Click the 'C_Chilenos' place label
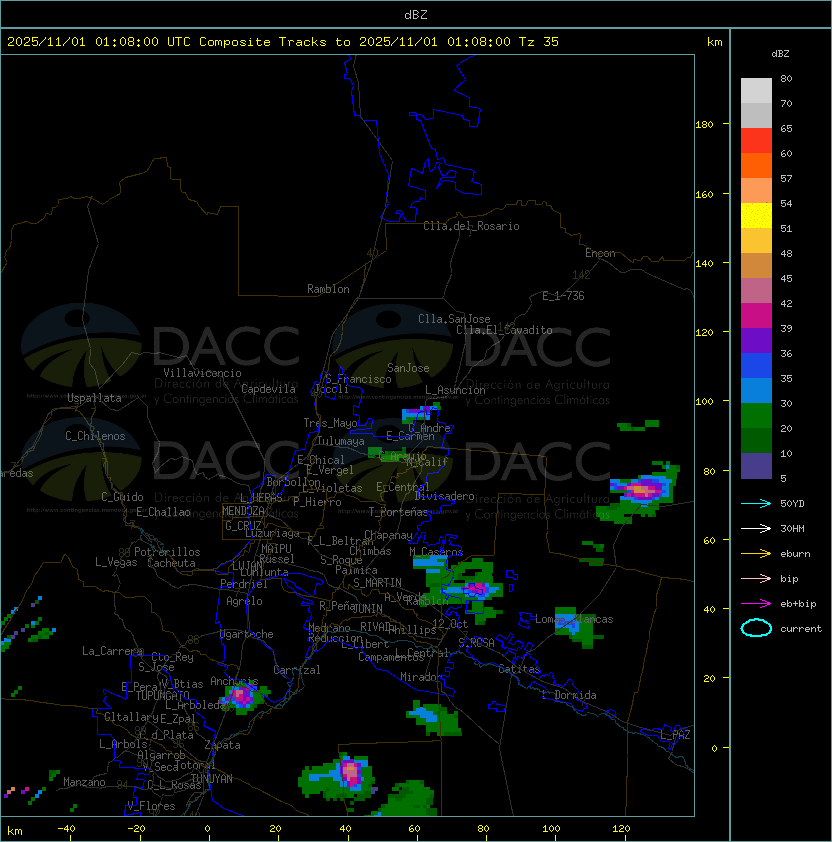This screenshot has width=832, height=842. click(x=95, y=436)
